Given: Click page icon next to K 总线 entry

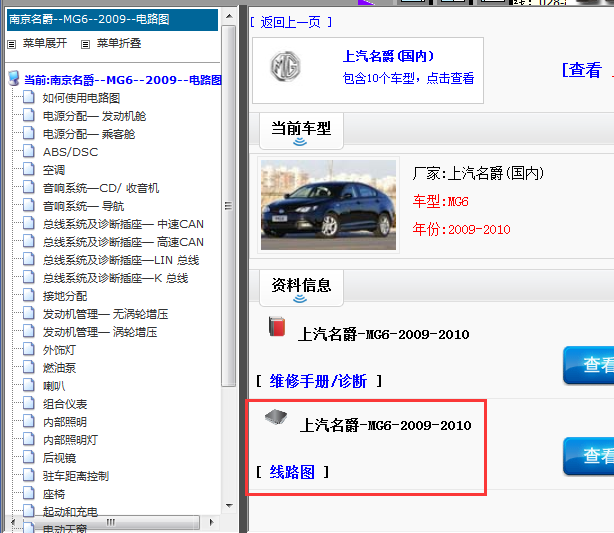Looking at the screenshot, I should (29, 277).
